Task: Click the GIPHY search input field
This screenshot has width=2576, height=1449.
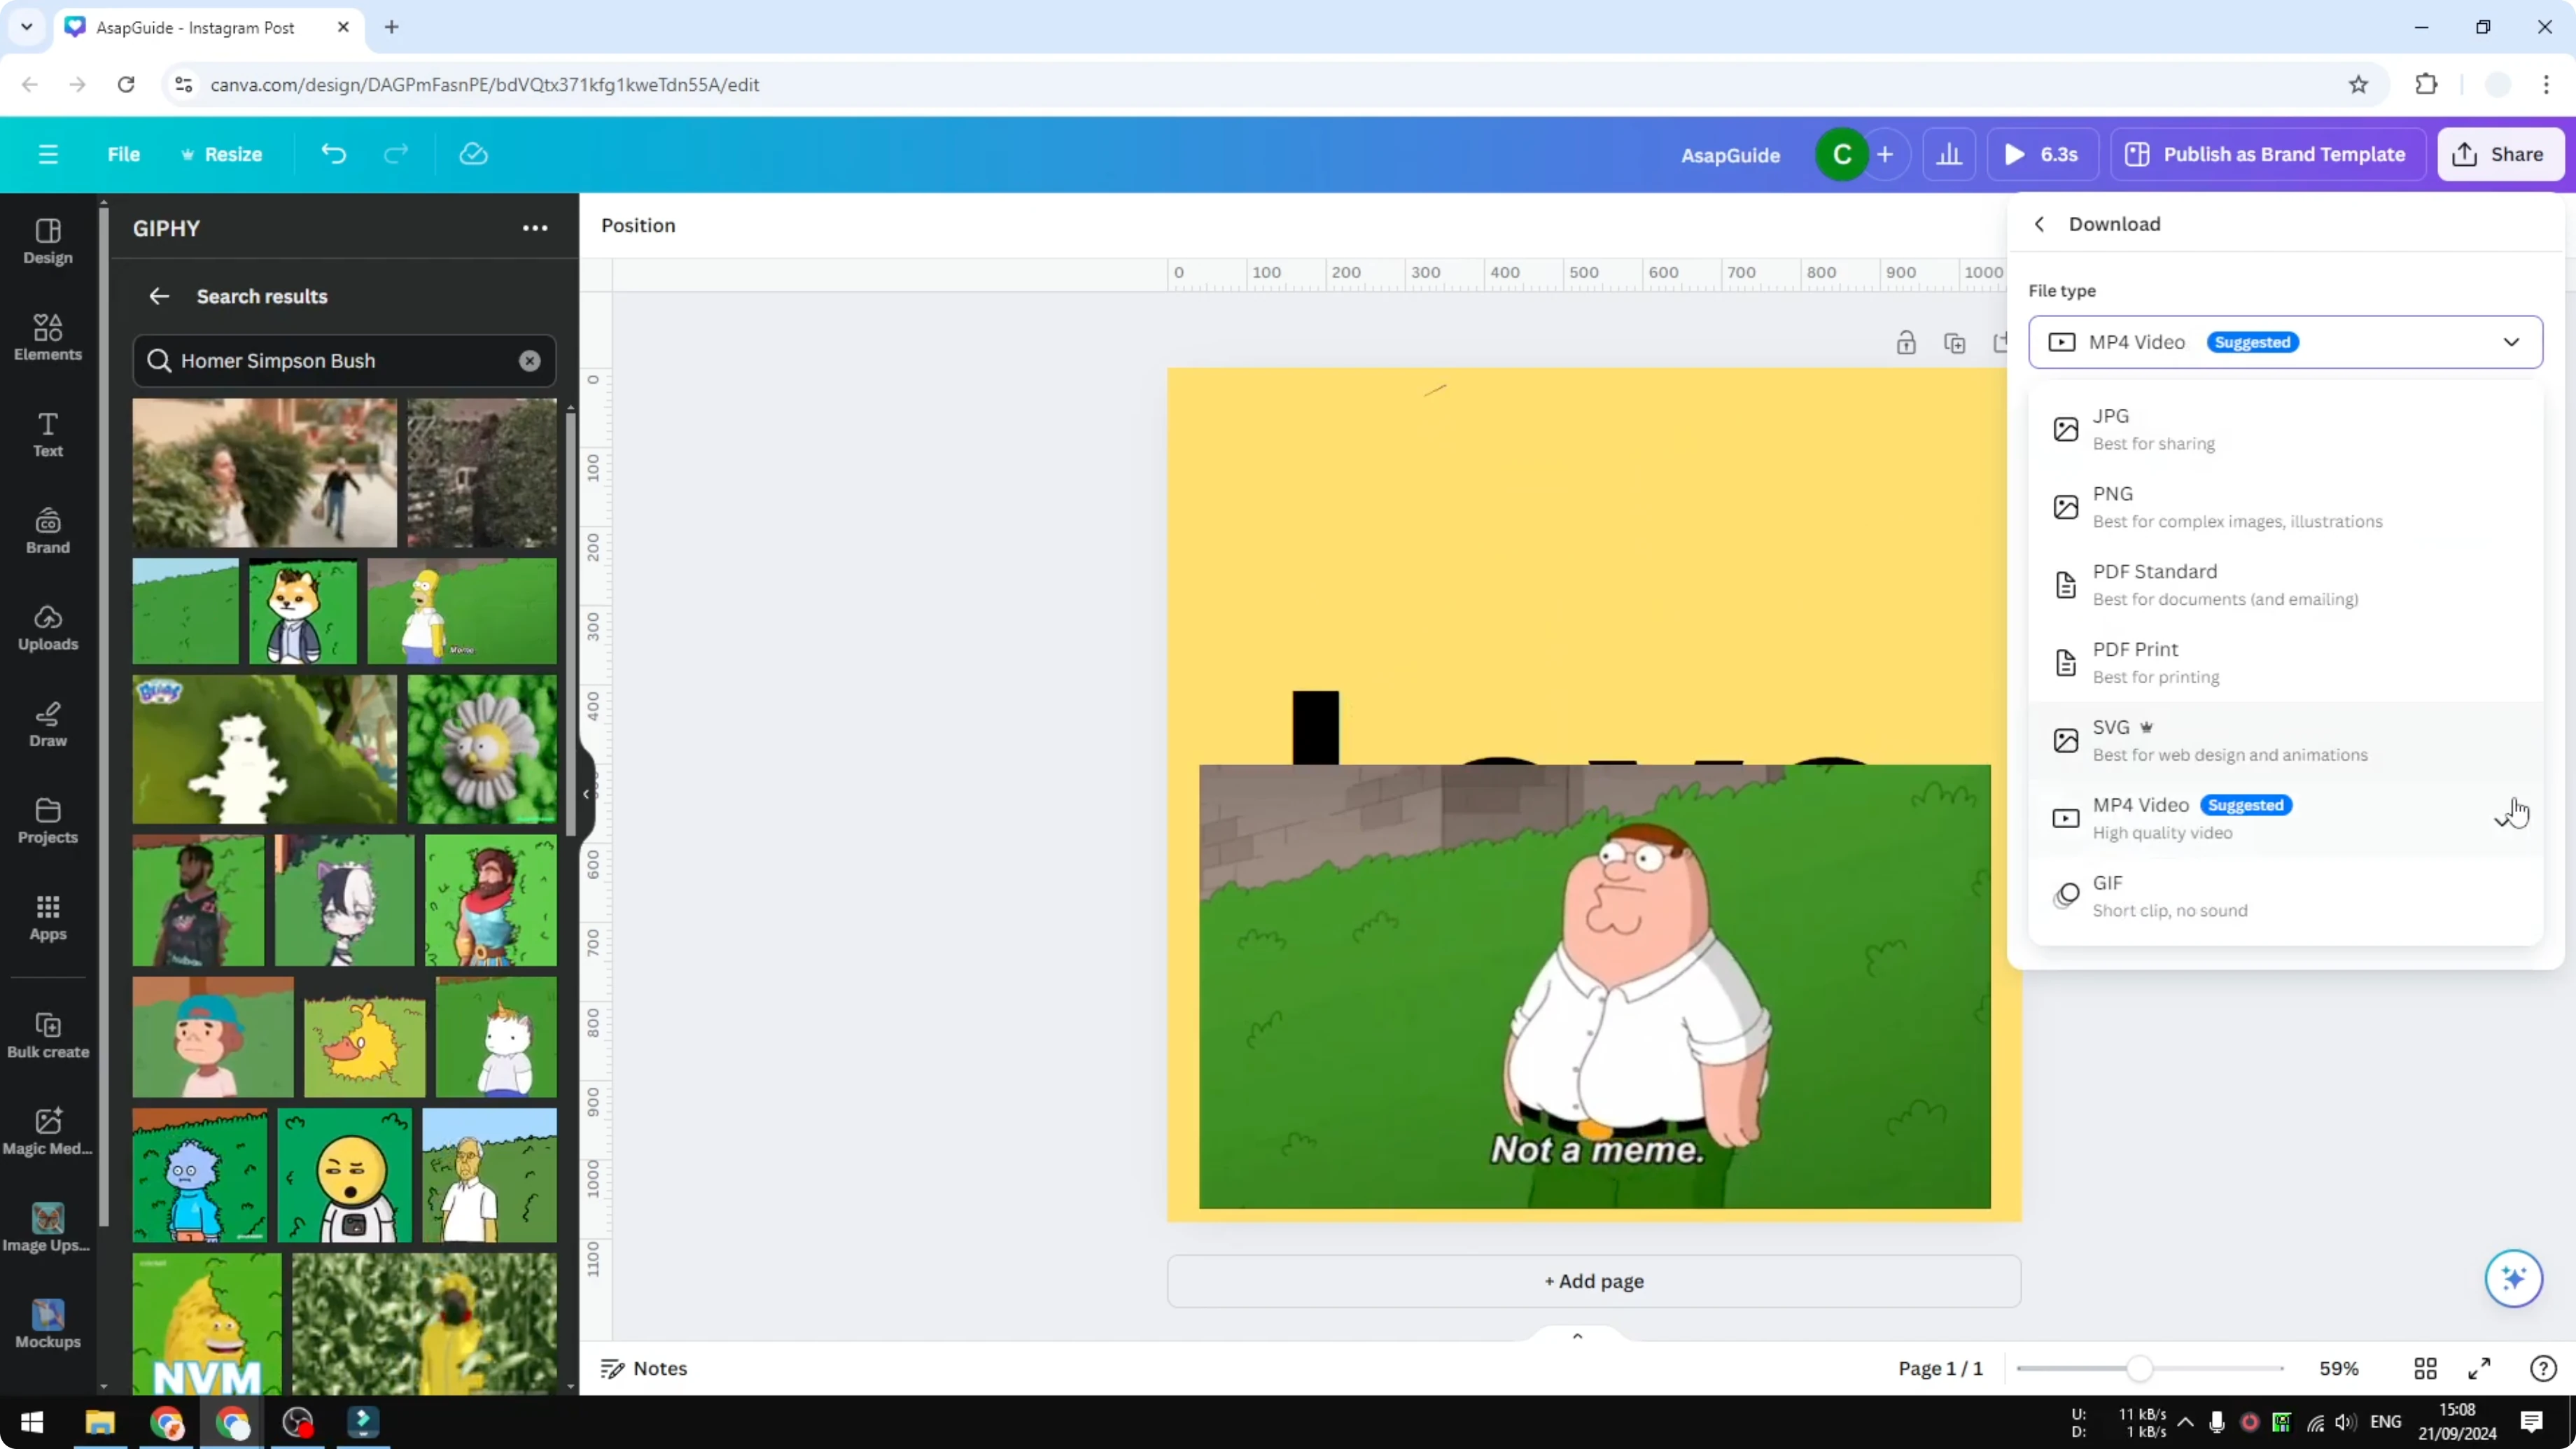Action: coord(344,361)
